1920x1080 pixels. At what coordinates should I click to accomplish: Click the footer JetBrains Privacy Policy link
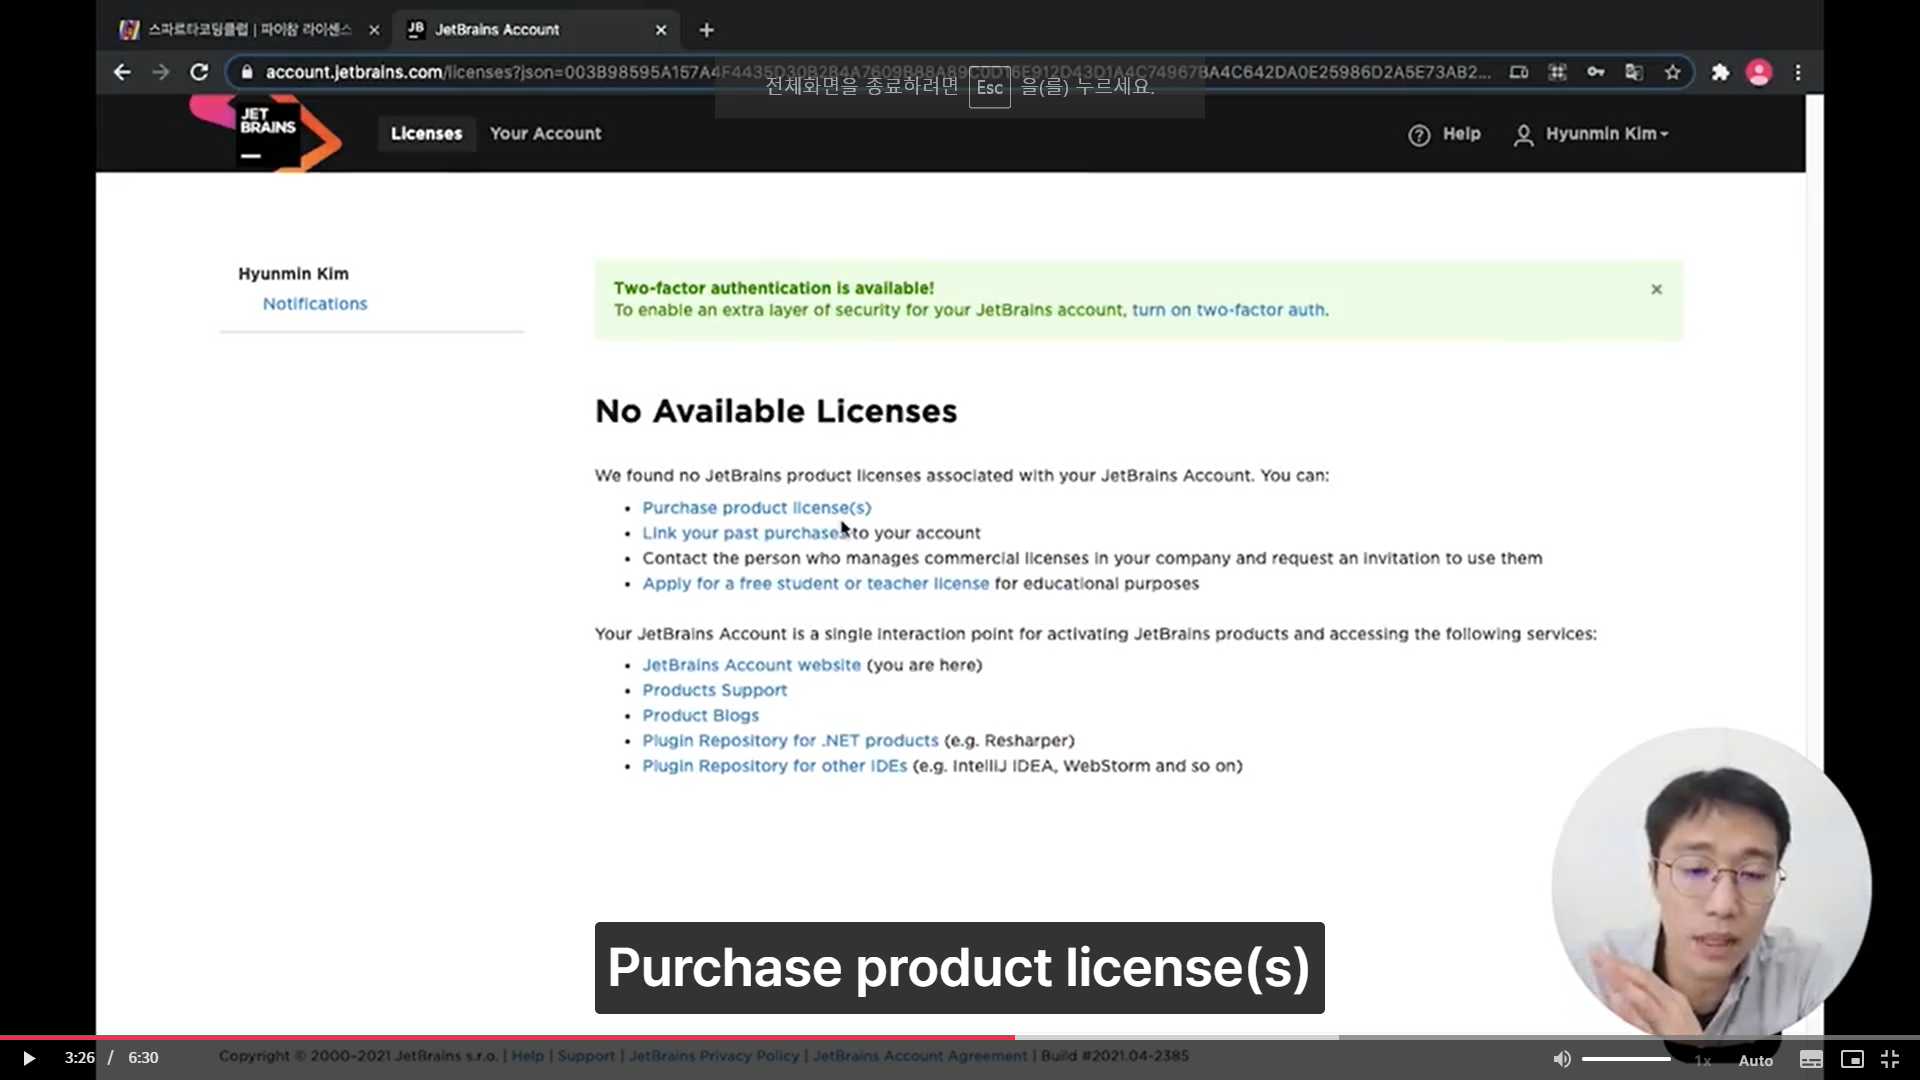[714, 1056]
